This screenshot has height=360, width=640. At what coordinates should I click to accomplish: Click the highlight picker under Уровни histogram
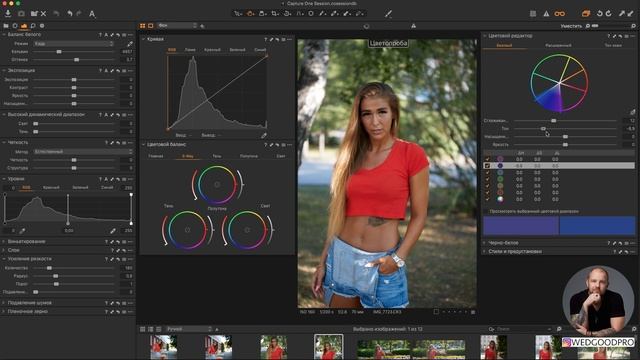[x=113, y=231]
